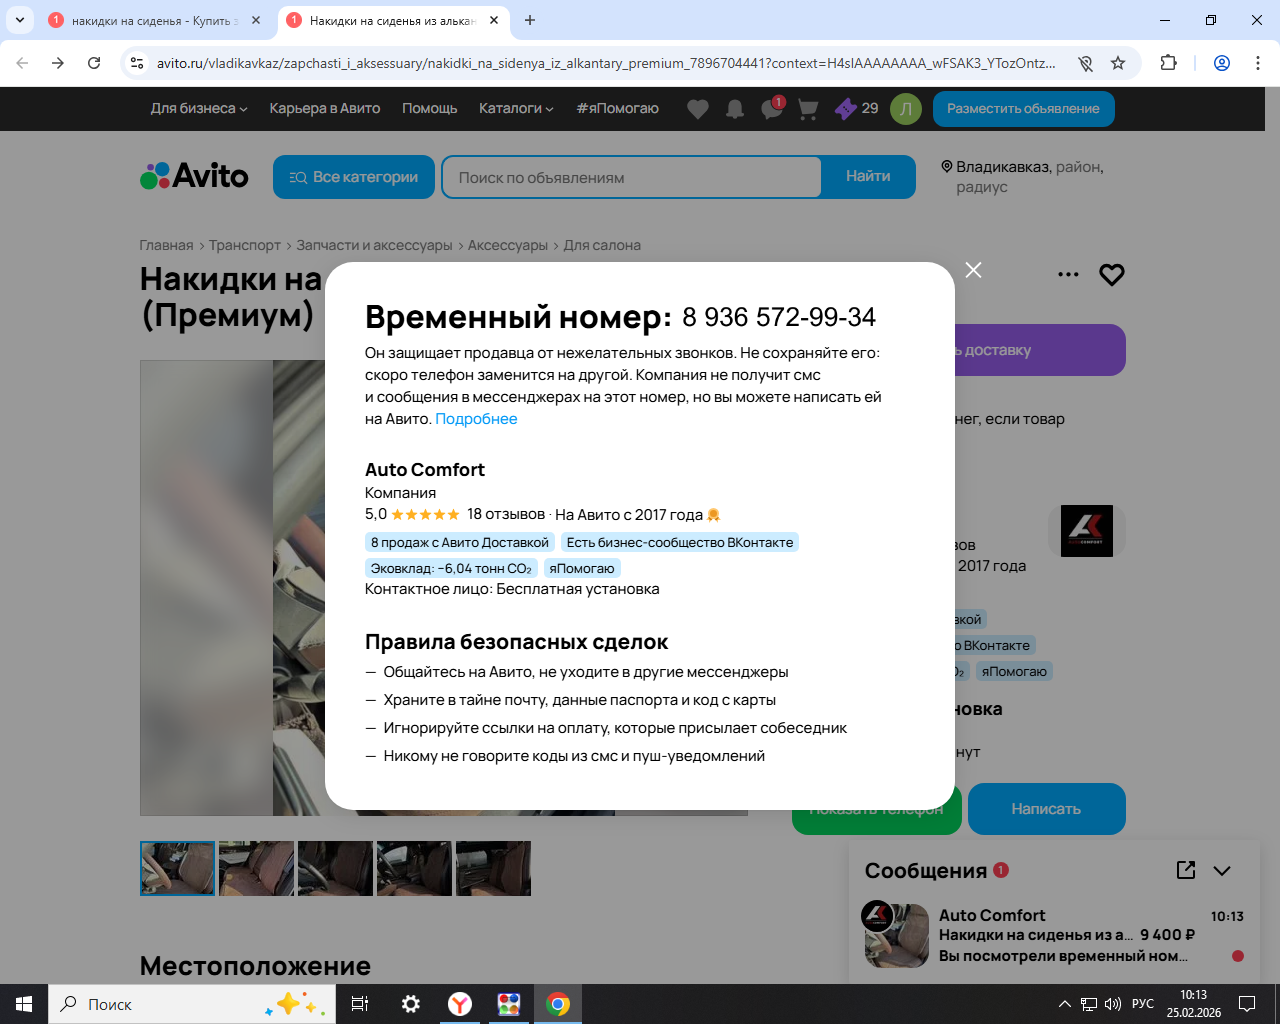Screen dimensions: 1280x1024
Task: Open the Аксессуары breadcrumb
Action: 508,245
